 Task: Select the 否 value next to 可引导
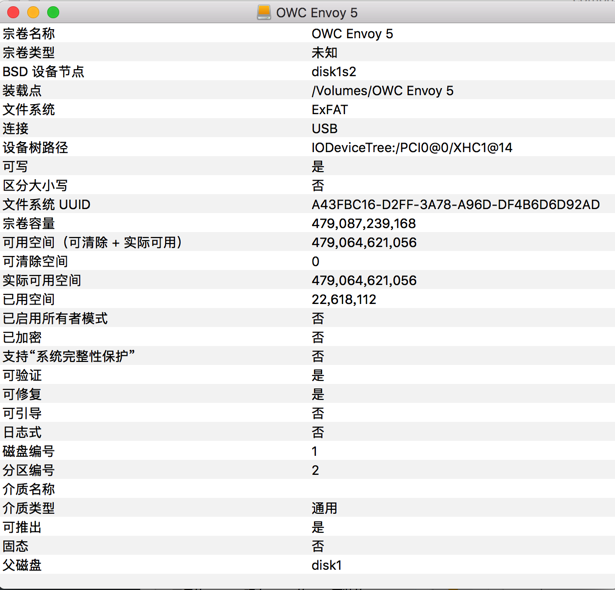(x=318, y=413)
